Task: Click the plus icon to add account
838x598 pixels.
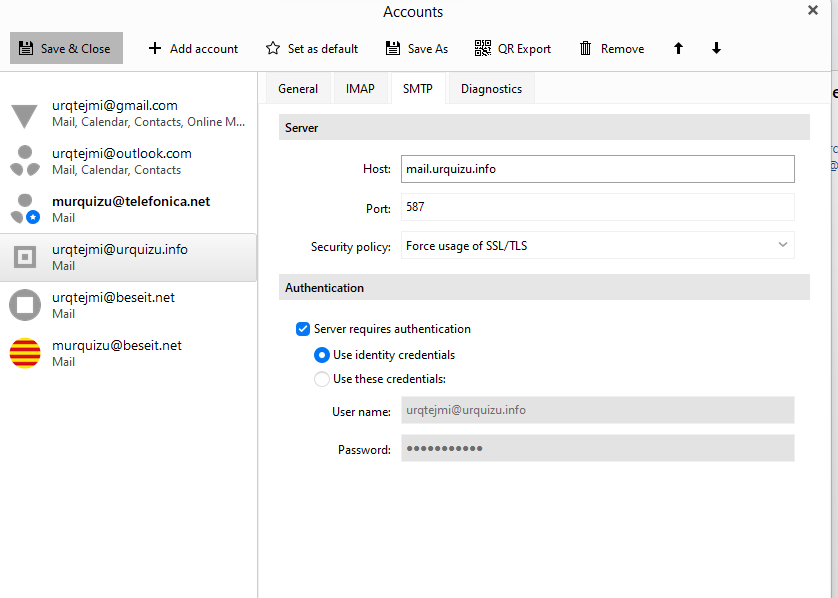Action: (154, 48)
